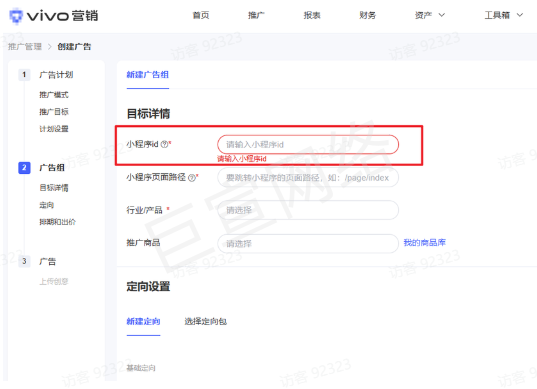The width and height of the screenshot is (537, 389).
Task: Click the red 请输入小程序id error text
Action: [x=242, y=159]
